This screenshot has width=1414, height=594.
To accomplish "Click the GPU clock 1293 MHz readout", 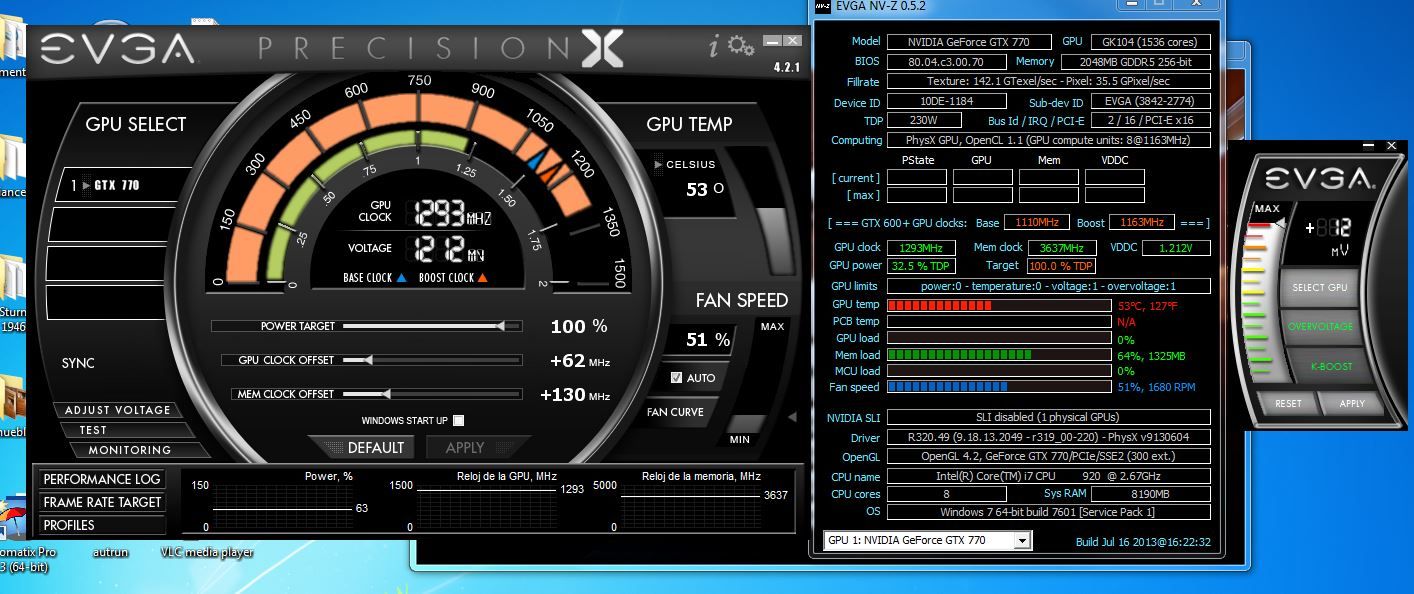I will tap(452, 213).
